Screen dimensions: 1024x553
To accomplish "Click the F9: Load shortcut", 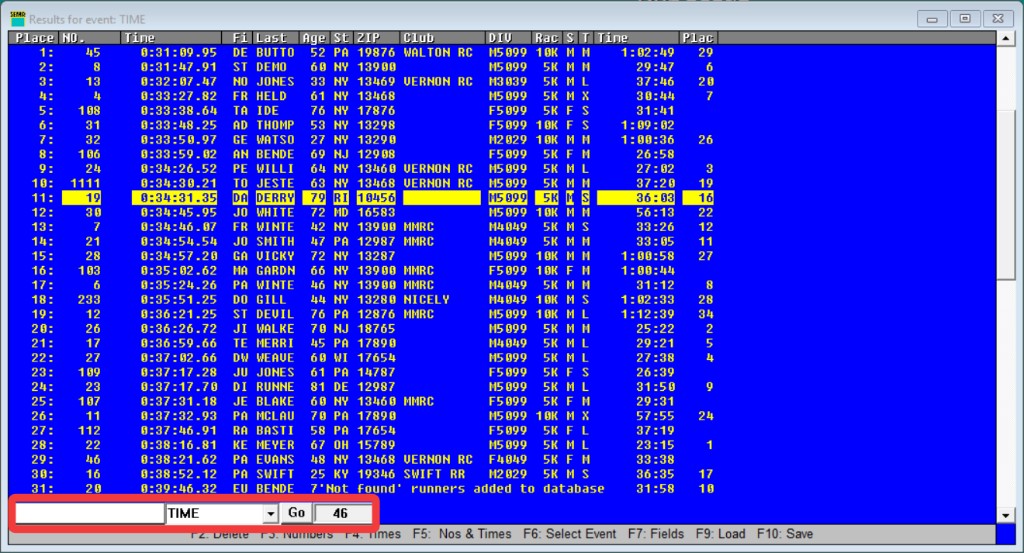I will pyautogui.click(x=720, y=534).
